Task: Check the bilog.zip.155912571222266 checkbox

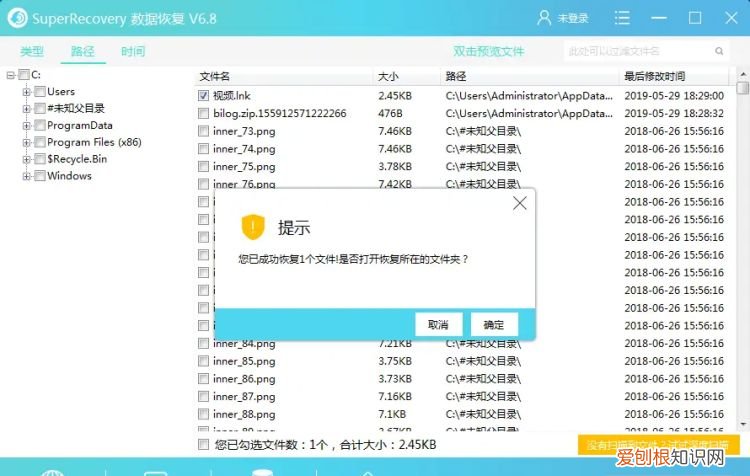Action: coord(203,113)
